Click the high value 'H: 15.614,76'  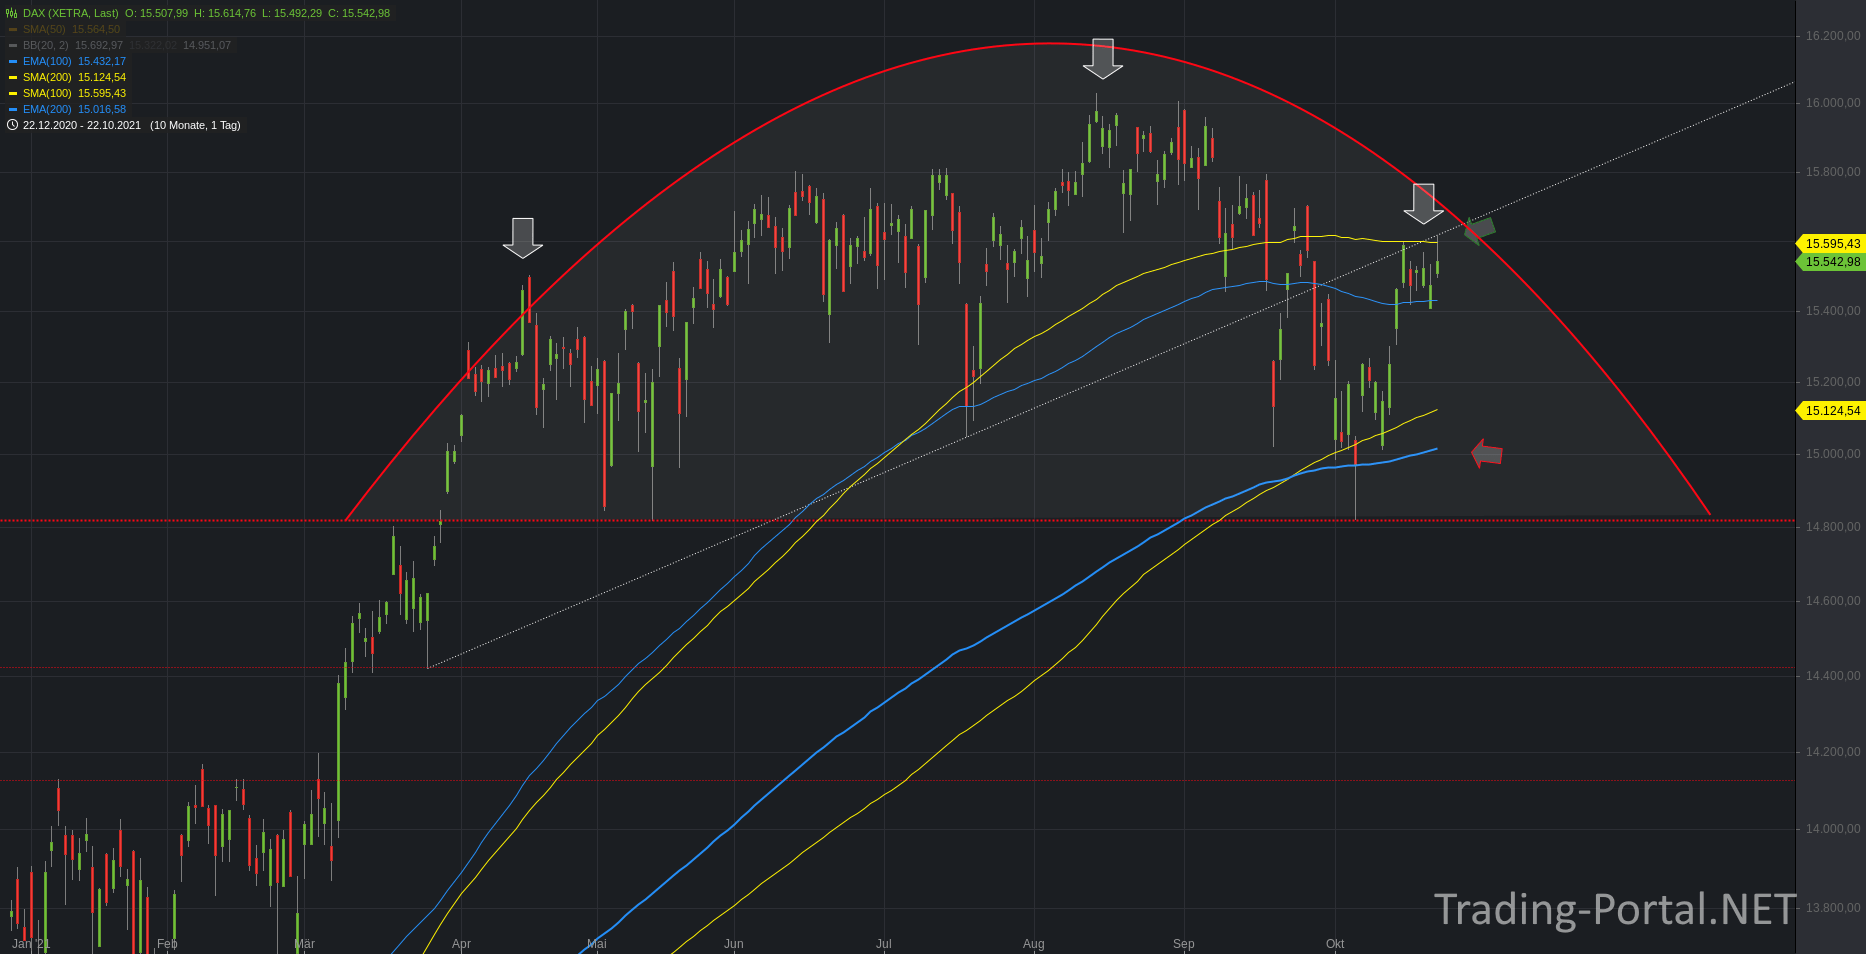(x=225, y=13)
